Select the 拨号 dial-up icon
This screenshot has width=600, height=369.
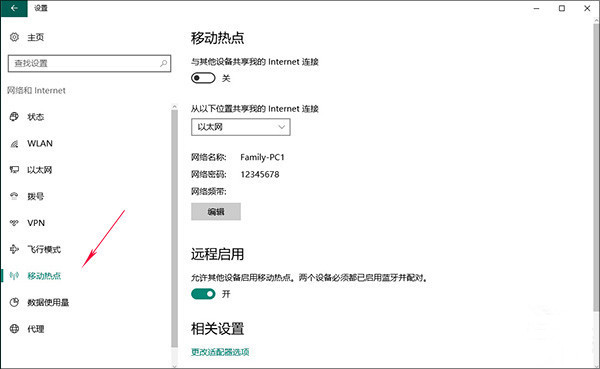14,196
